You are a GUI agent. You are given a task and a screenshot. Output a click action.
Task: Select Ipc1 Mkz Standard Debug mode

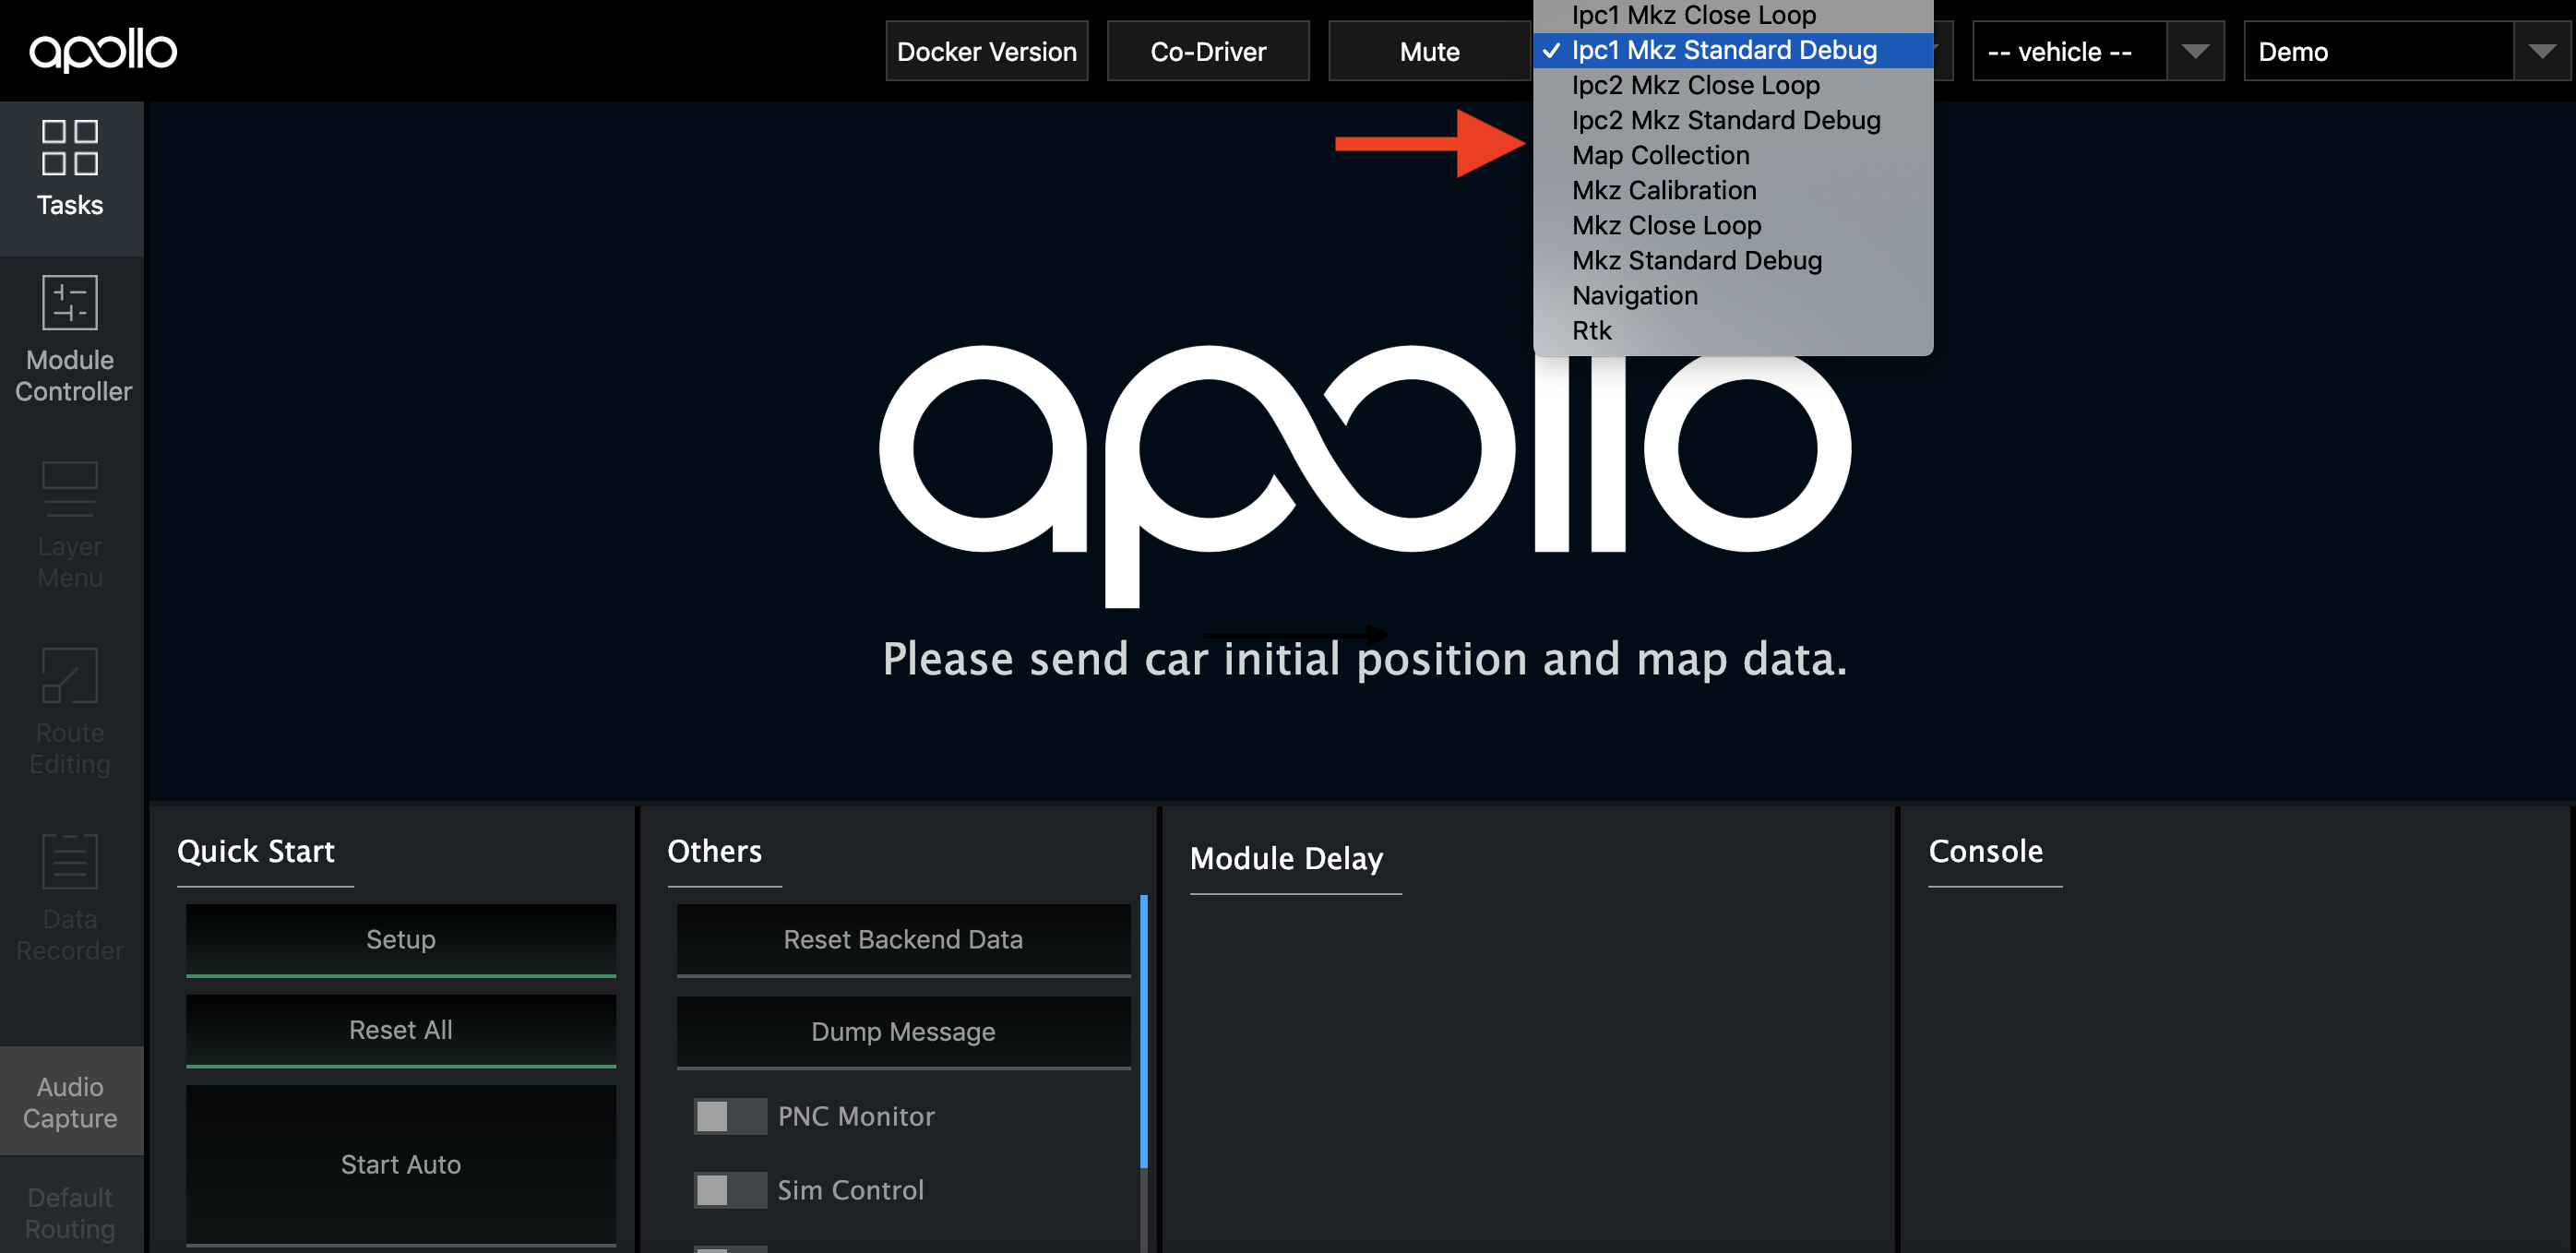click(1733, 50)
